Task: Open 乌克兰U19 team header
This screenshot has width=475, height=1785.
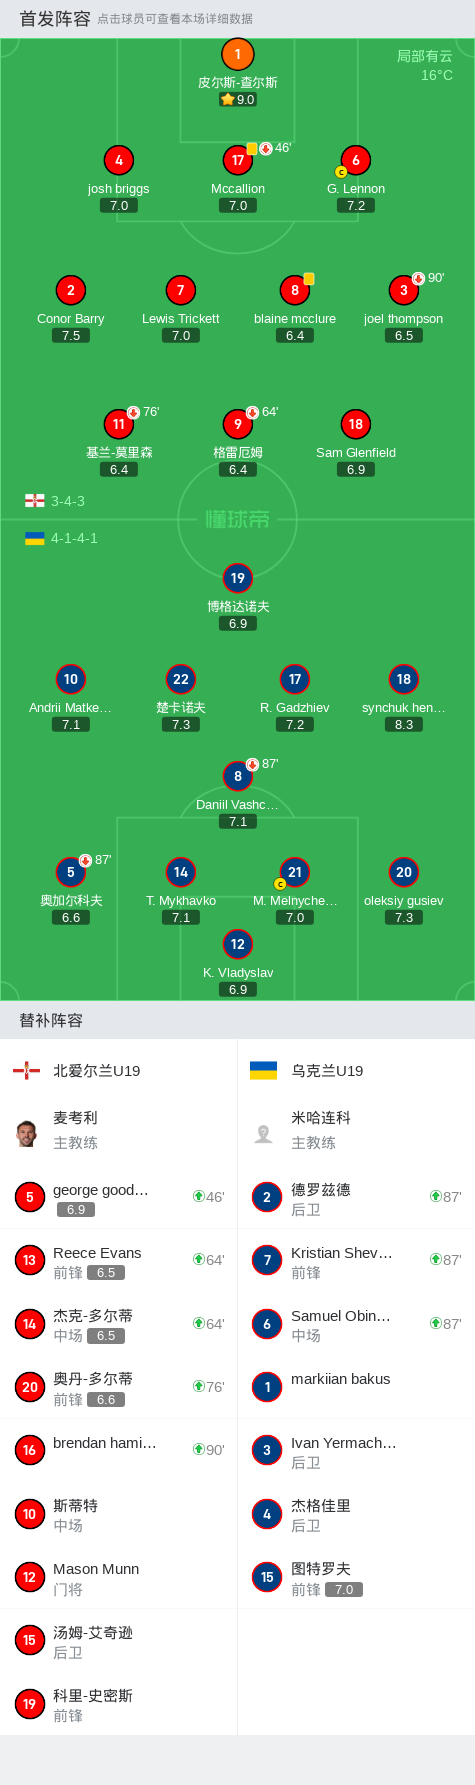Action: tap(356, 1071)
